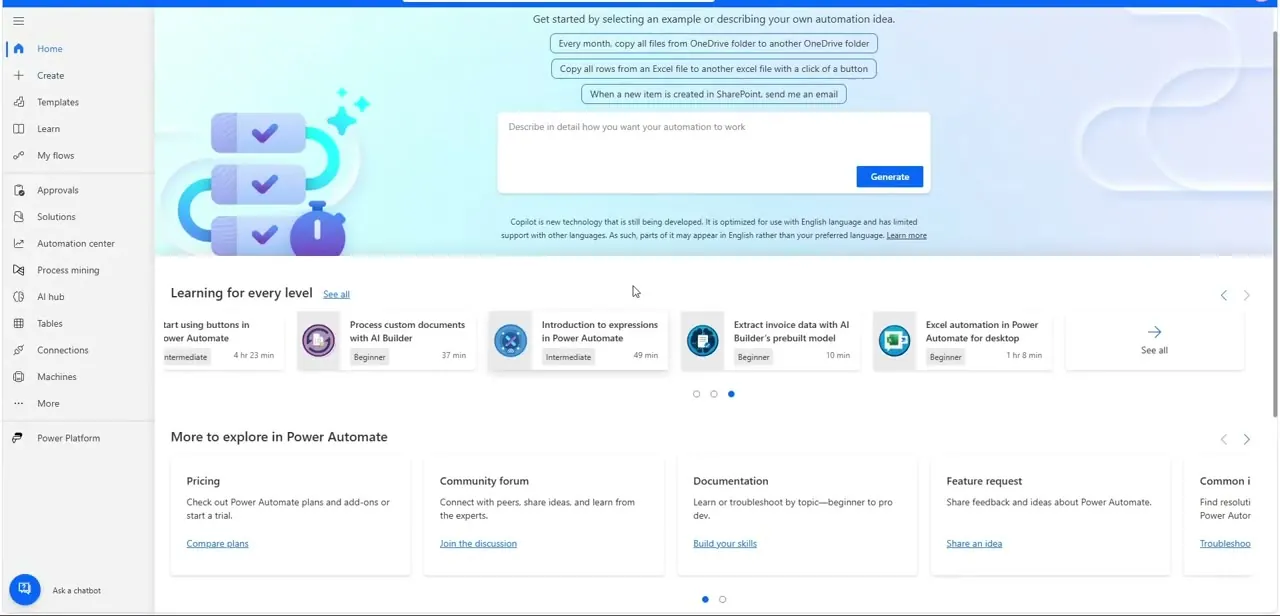
Task: Click the More ellipsis icon
Action: point(18,404)
